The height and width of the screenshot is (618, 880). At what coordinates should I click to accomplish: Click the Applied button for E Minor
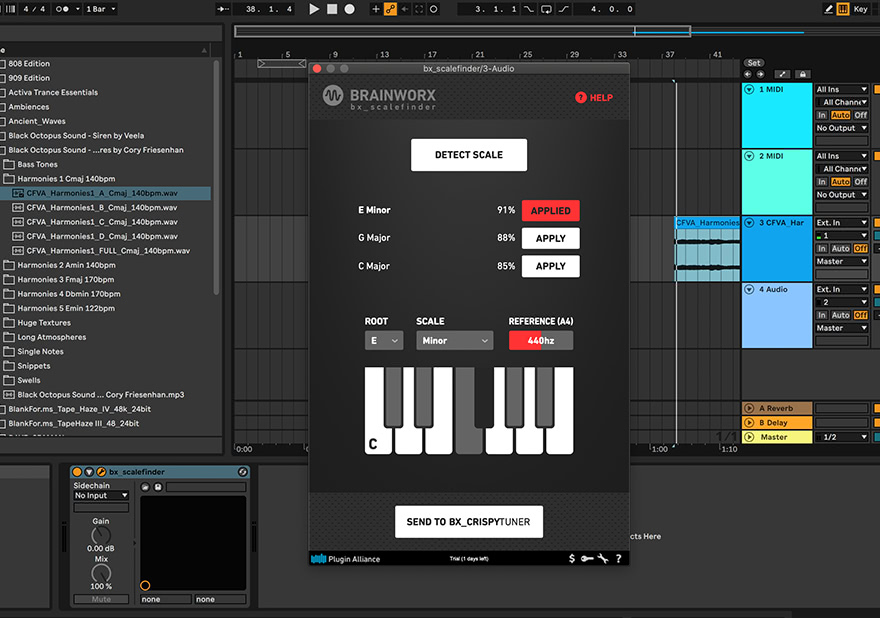point(551,211)
